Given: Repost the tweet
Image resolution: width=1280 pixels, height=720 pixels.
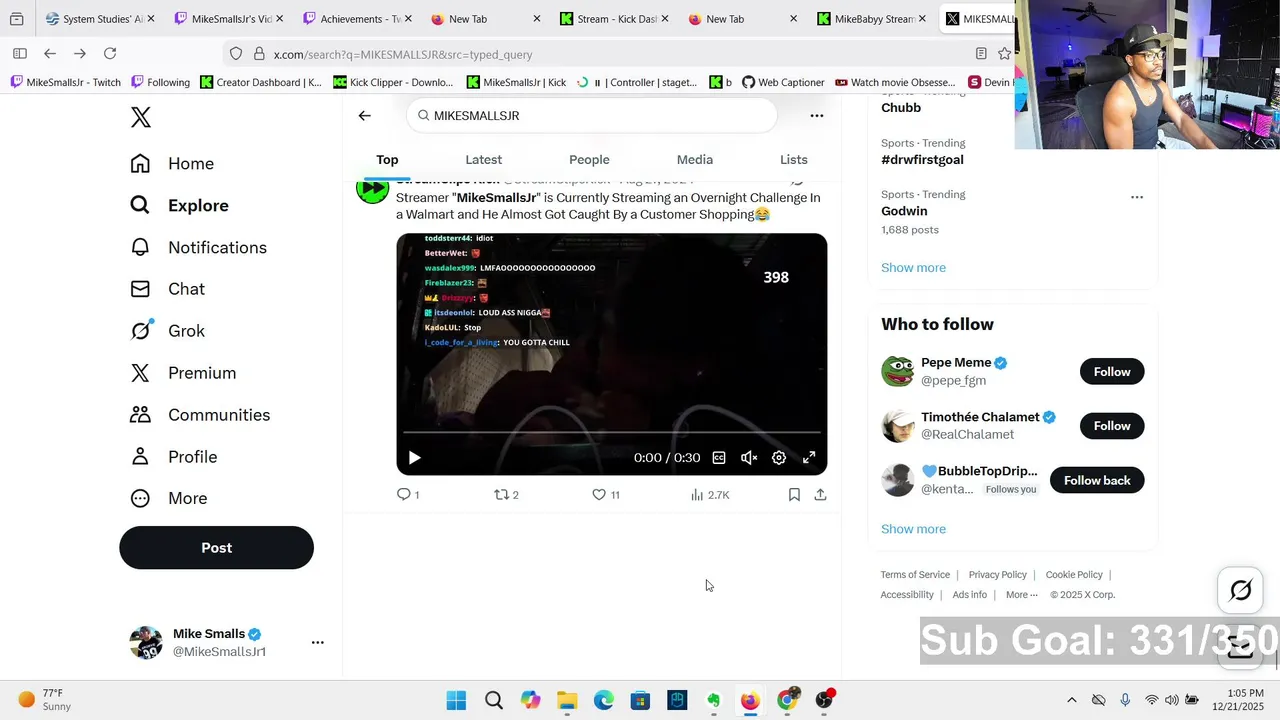Looking at the screenshot, I should click(506, 495).
